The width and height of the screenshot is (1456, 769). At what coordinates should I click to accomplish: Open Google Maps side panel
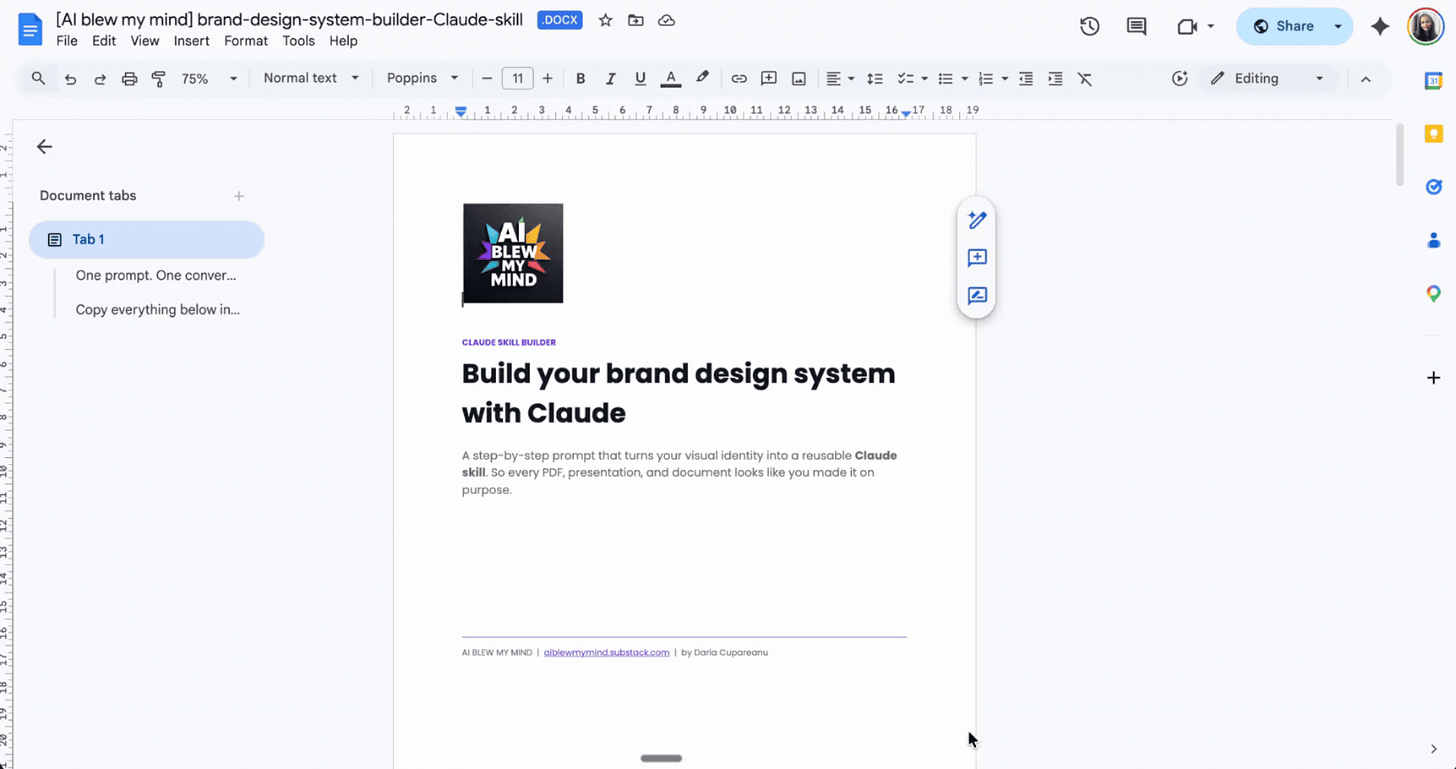tap(1433, 293)
